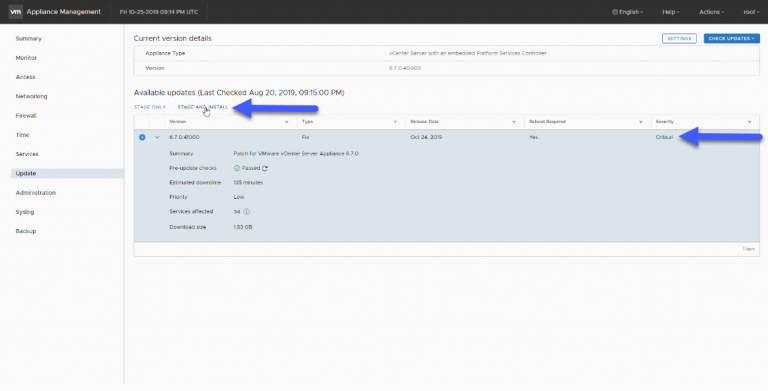
Task: Click the VMware vm logo icon
Action: pyautogui.click(x=16, y=12)
